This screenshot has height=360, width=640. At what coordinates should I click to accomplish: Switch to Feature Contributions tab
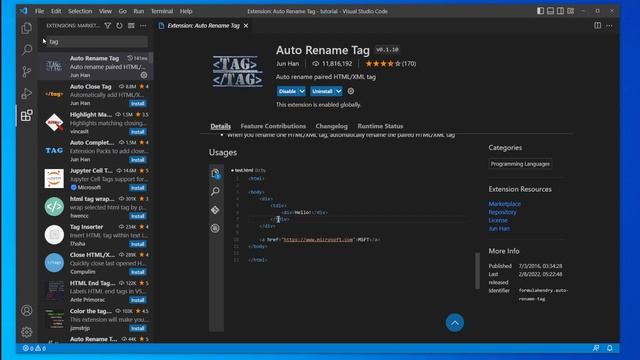click(273, 126)
